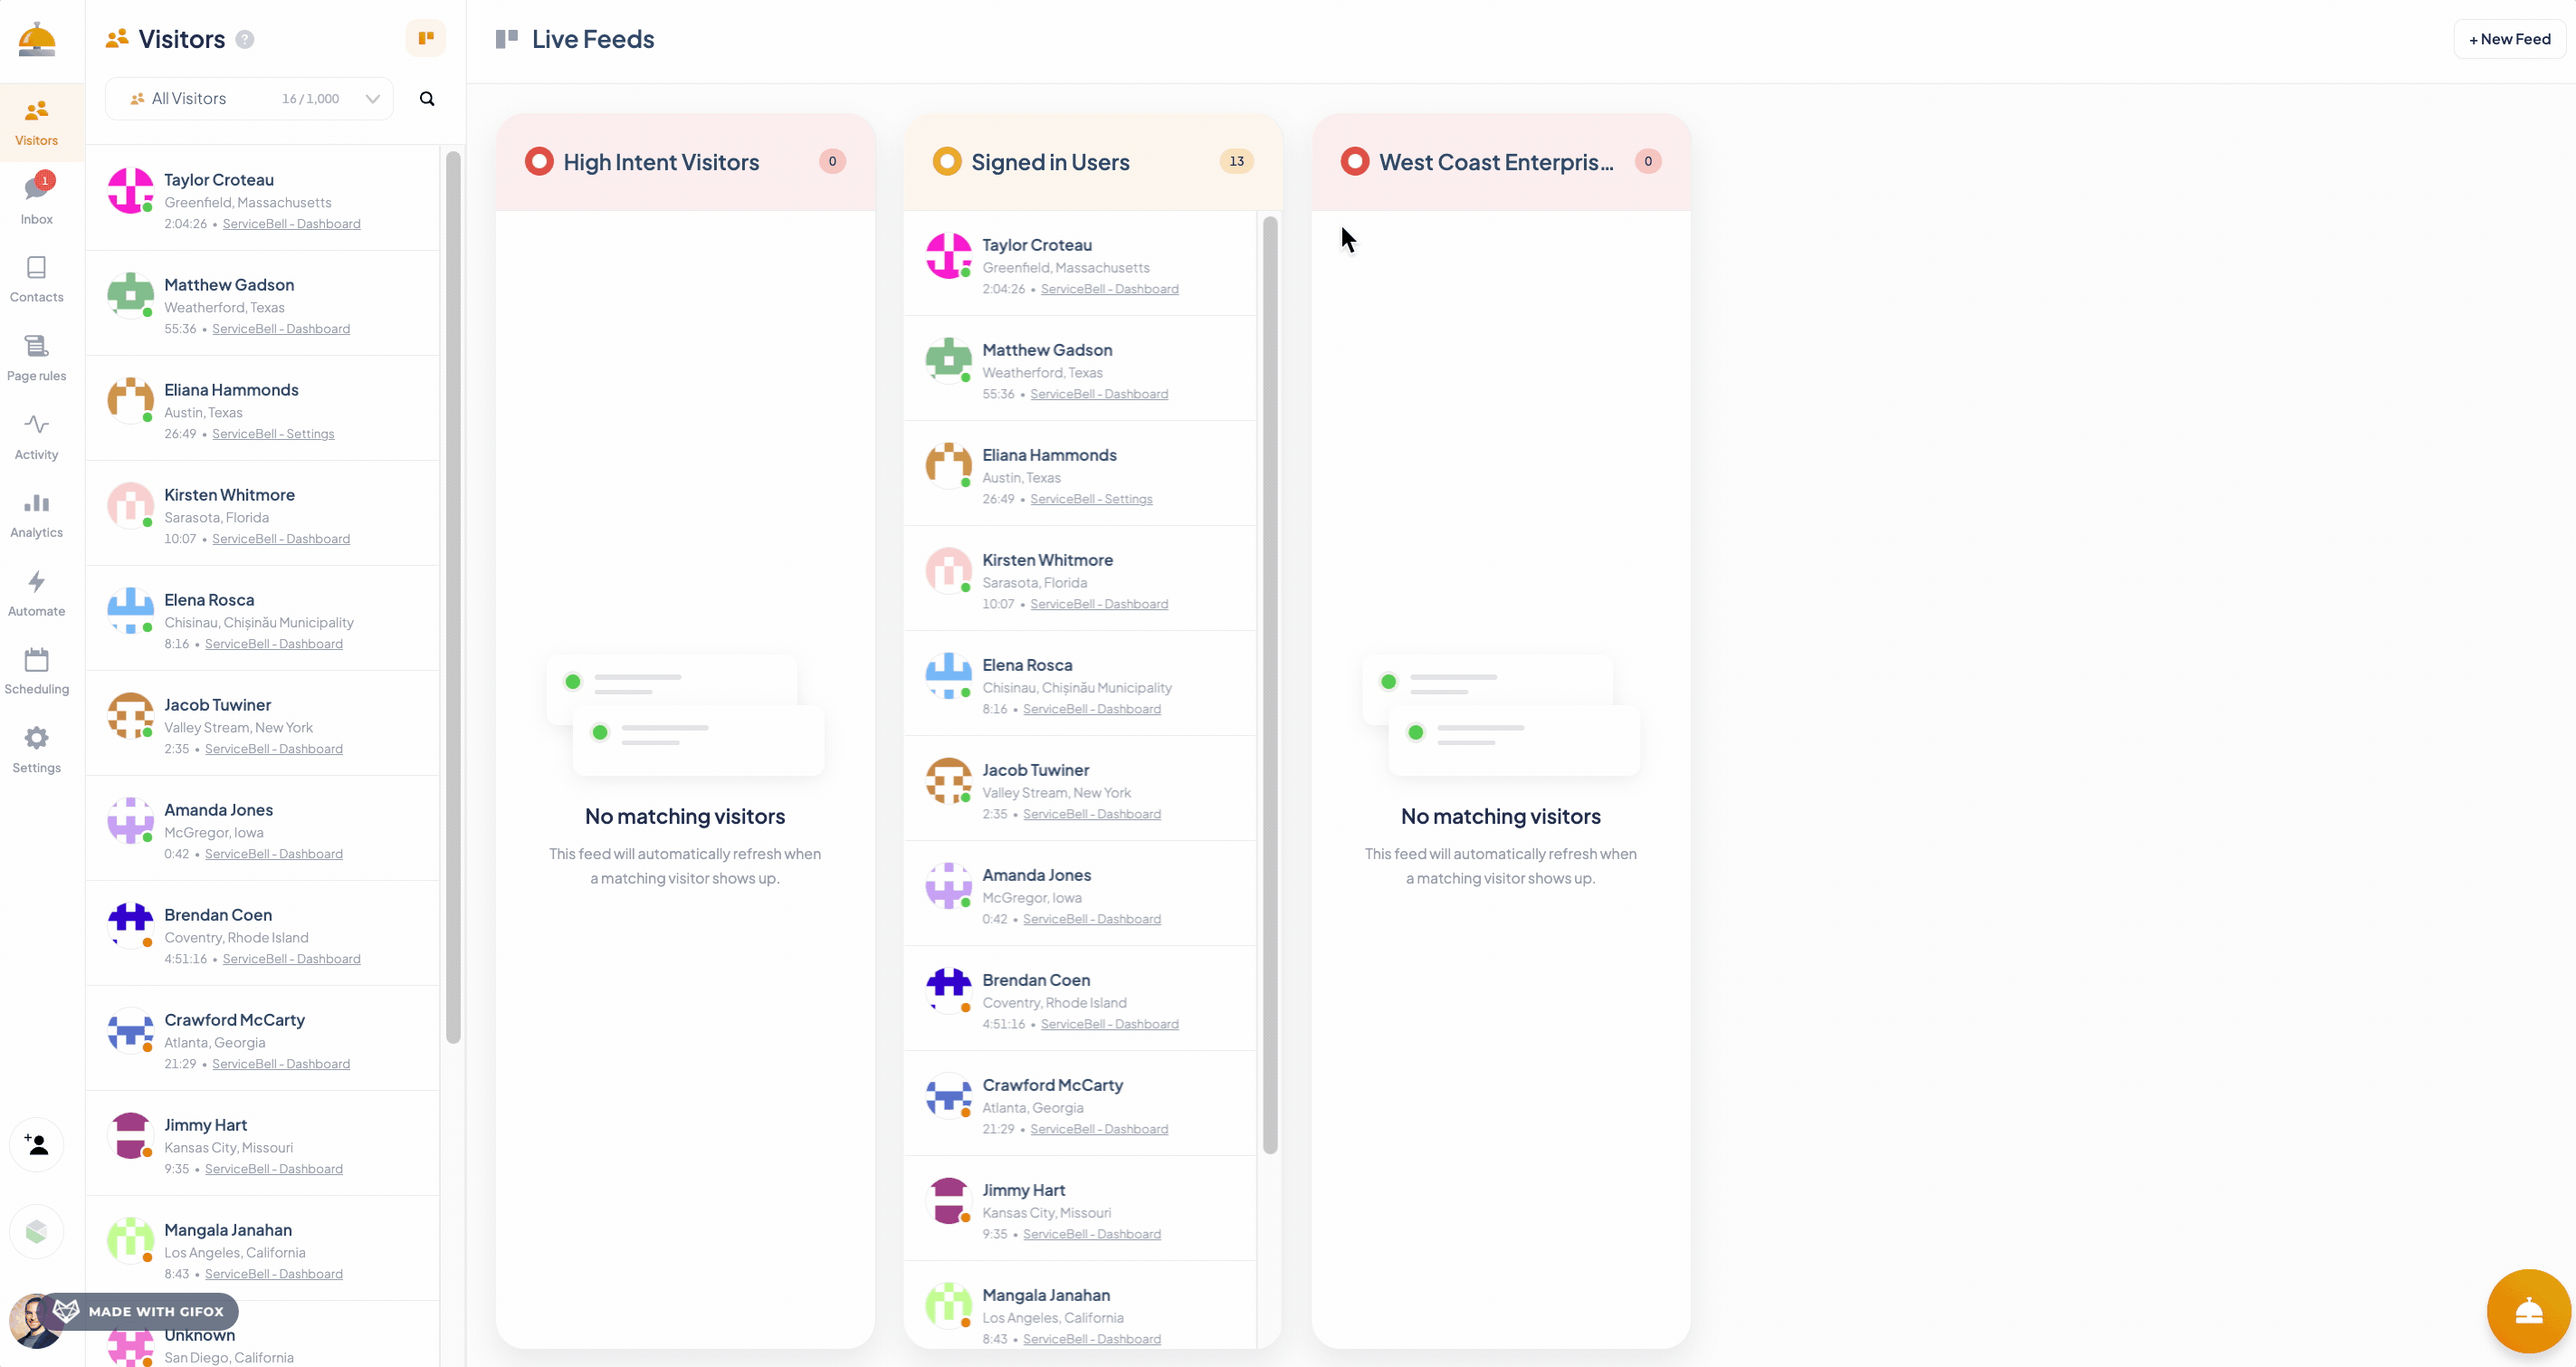This screenshot has width=2576, height=1367.
Task: Open the Visitors sidebar section
Action: [36, 123]
